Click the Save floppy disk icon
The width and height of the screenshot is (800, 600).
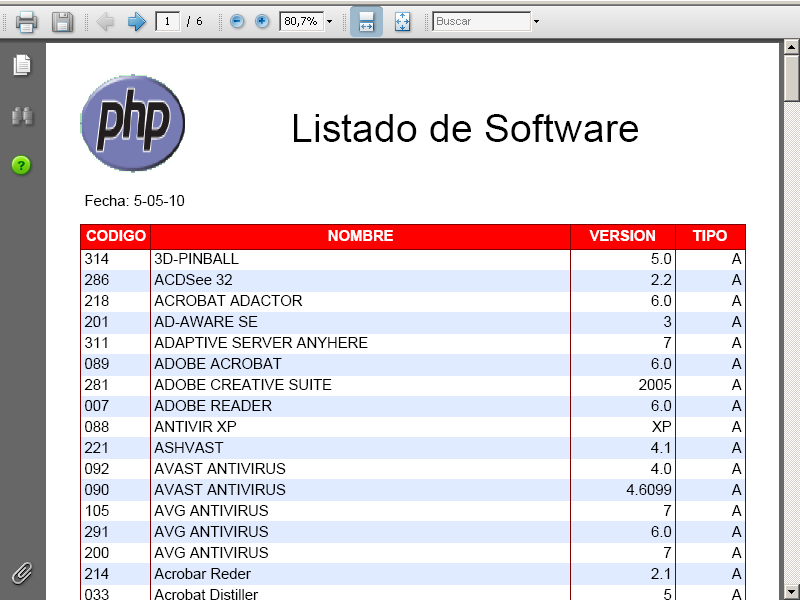pos(62,22)
